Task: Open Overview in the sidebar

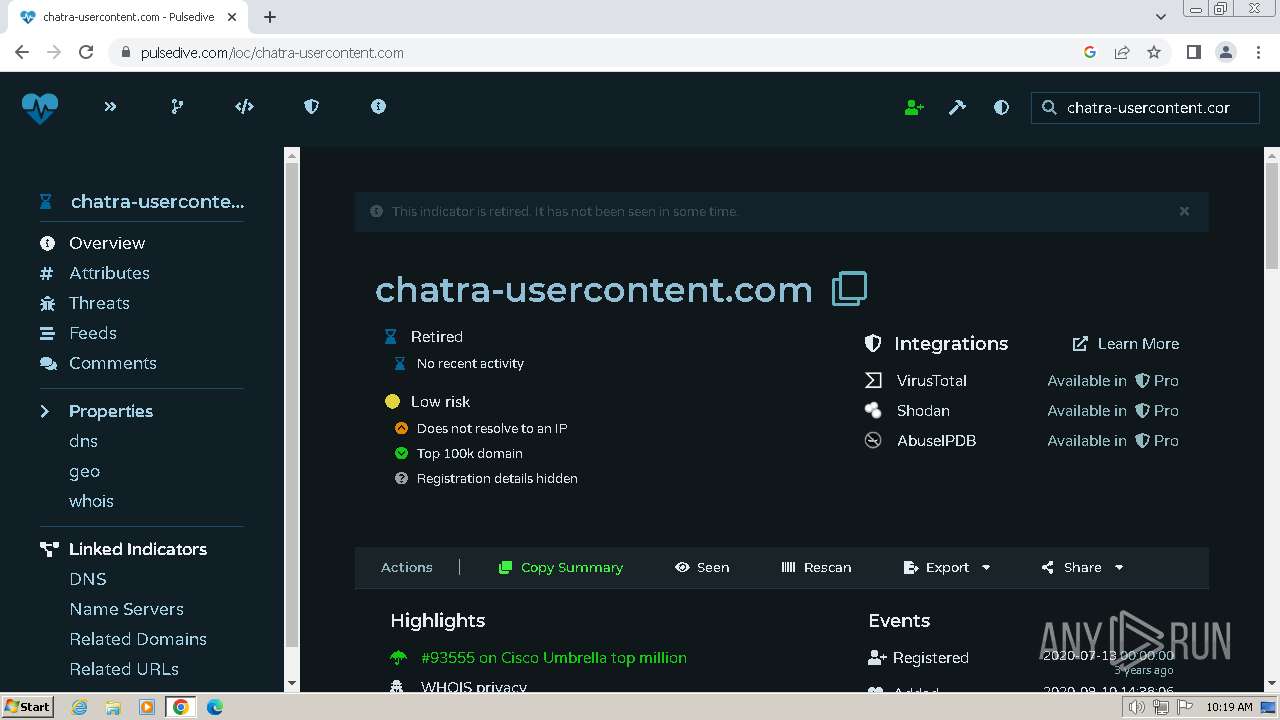Action: point(107,243)
